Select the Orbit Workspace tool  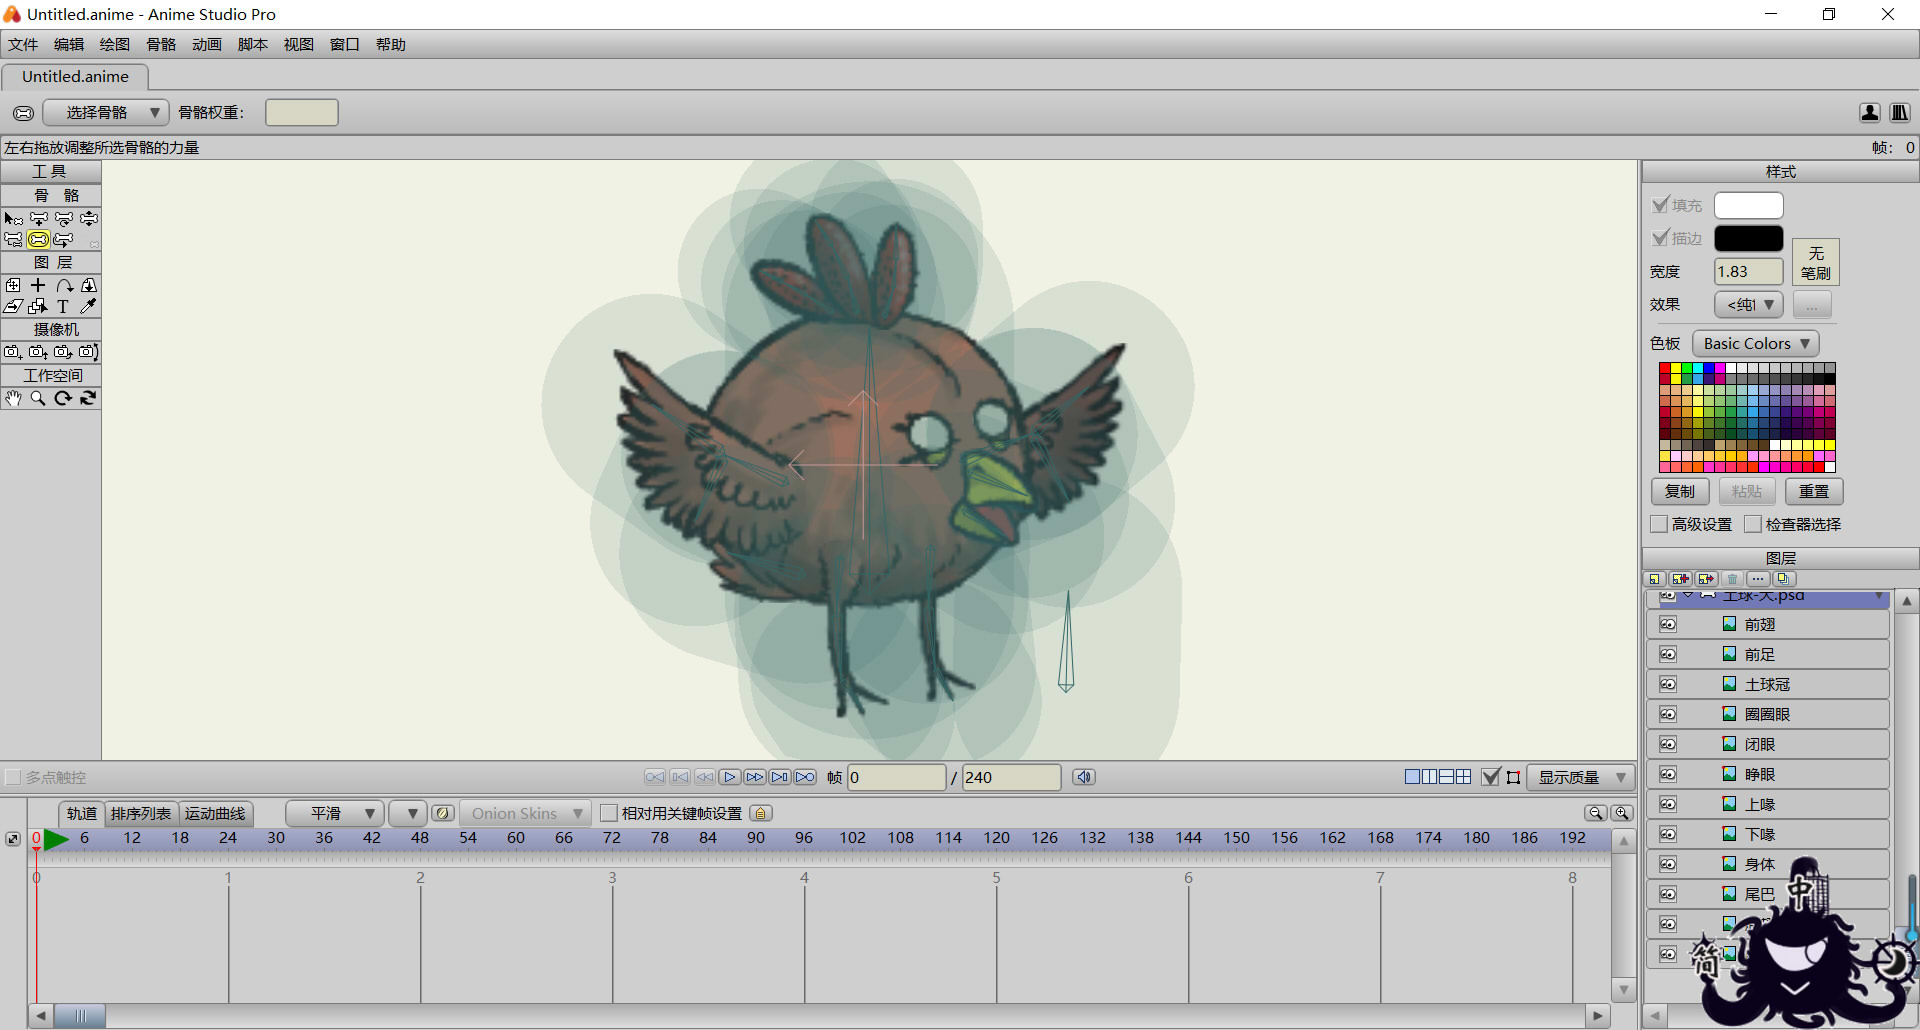tap(88, 398)
